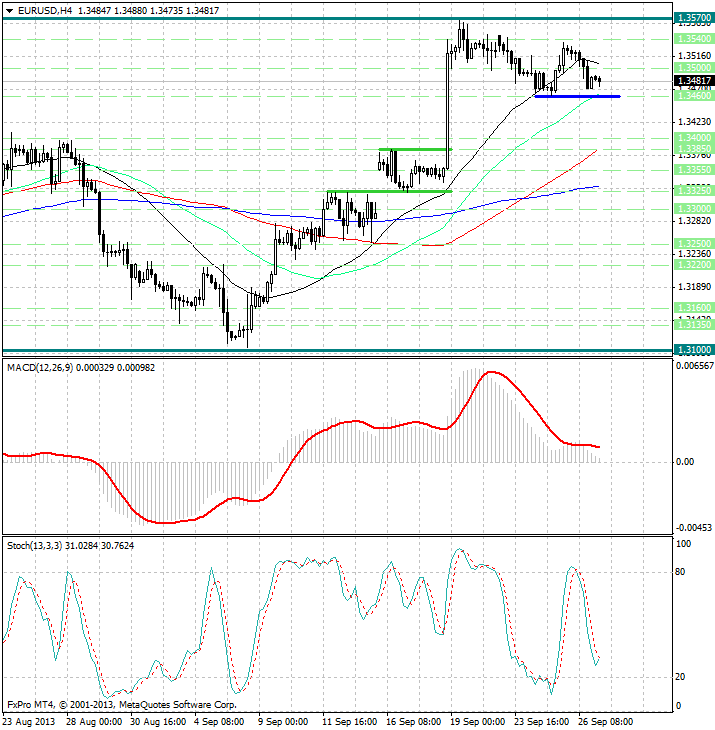
Task: Click the Stochastic scale value 100
Action: (683, 544)
